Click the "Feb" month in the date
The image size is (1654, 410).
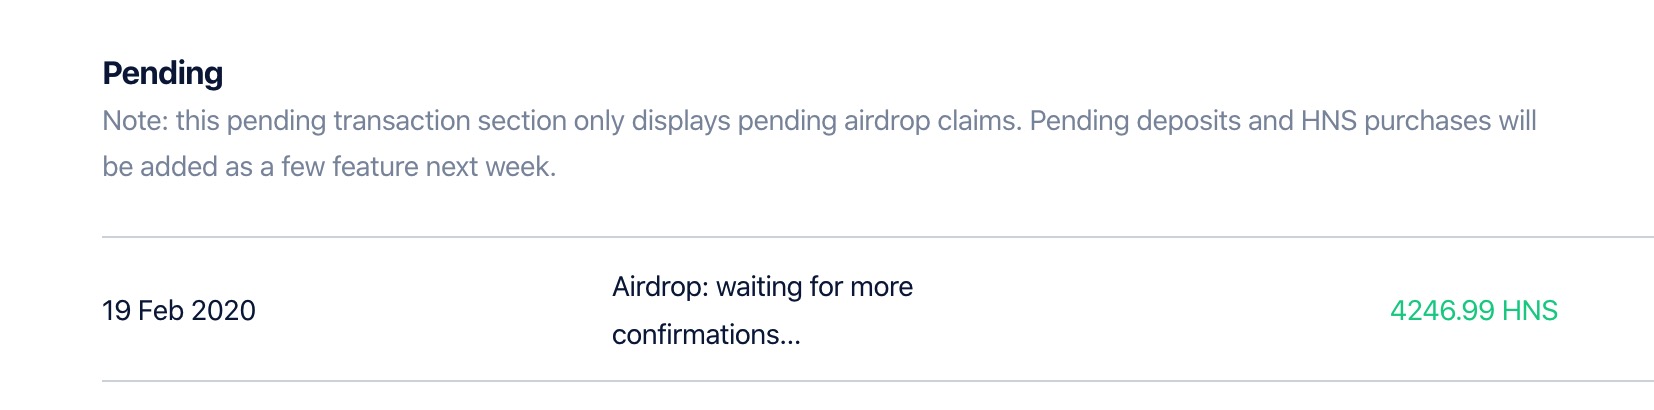[161, 311]
